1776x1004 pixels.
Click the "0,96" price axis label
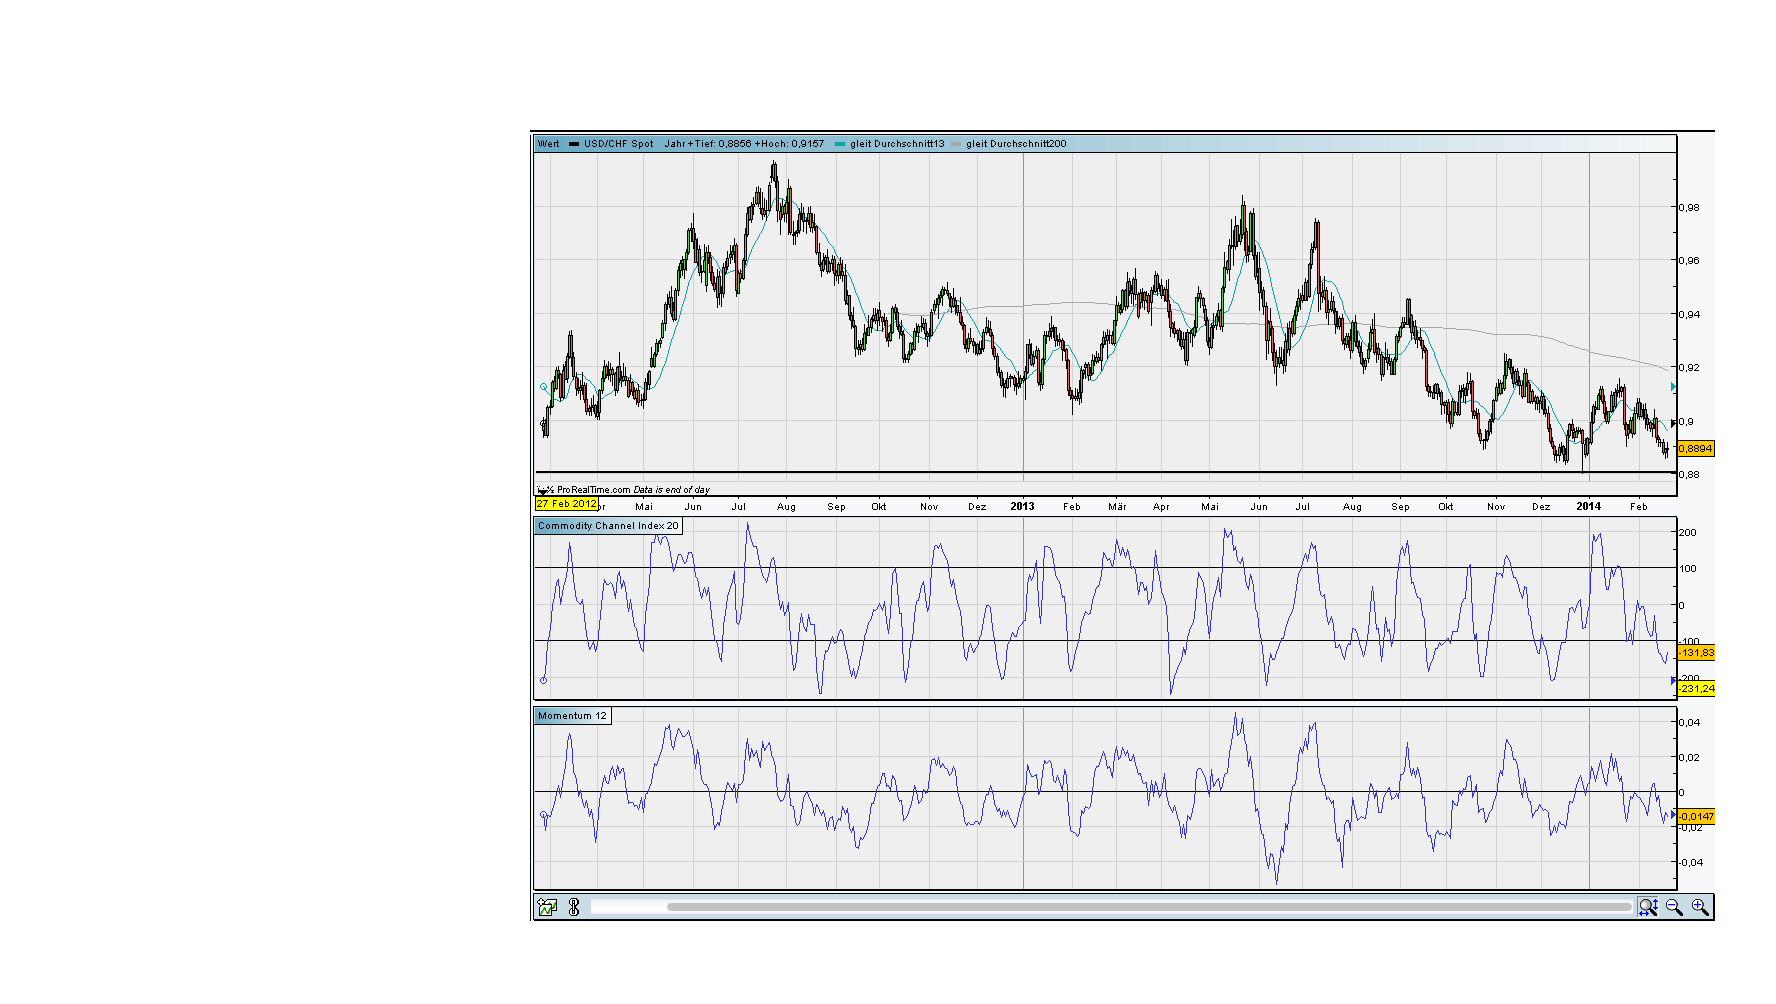1689,261
